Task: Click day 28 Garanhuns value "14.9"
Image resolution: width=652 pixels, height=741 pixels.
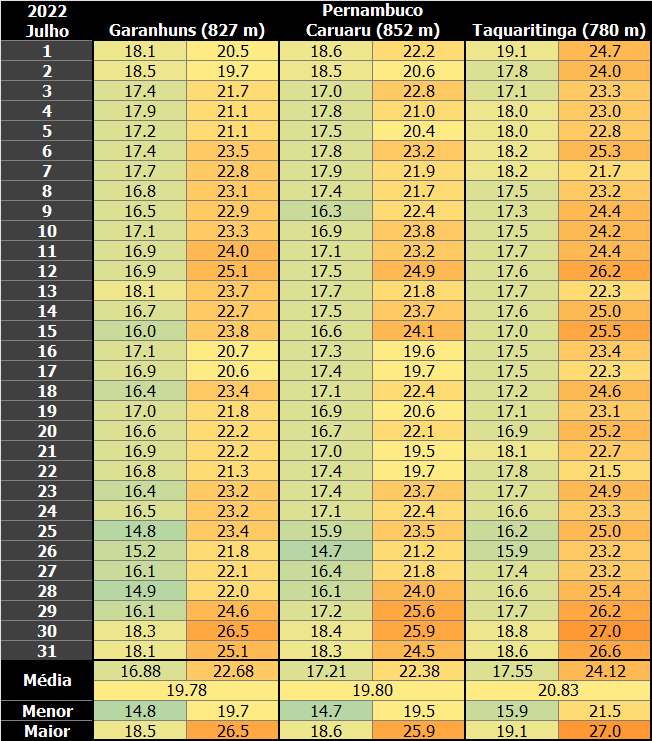Action: (x=140, y=591)
